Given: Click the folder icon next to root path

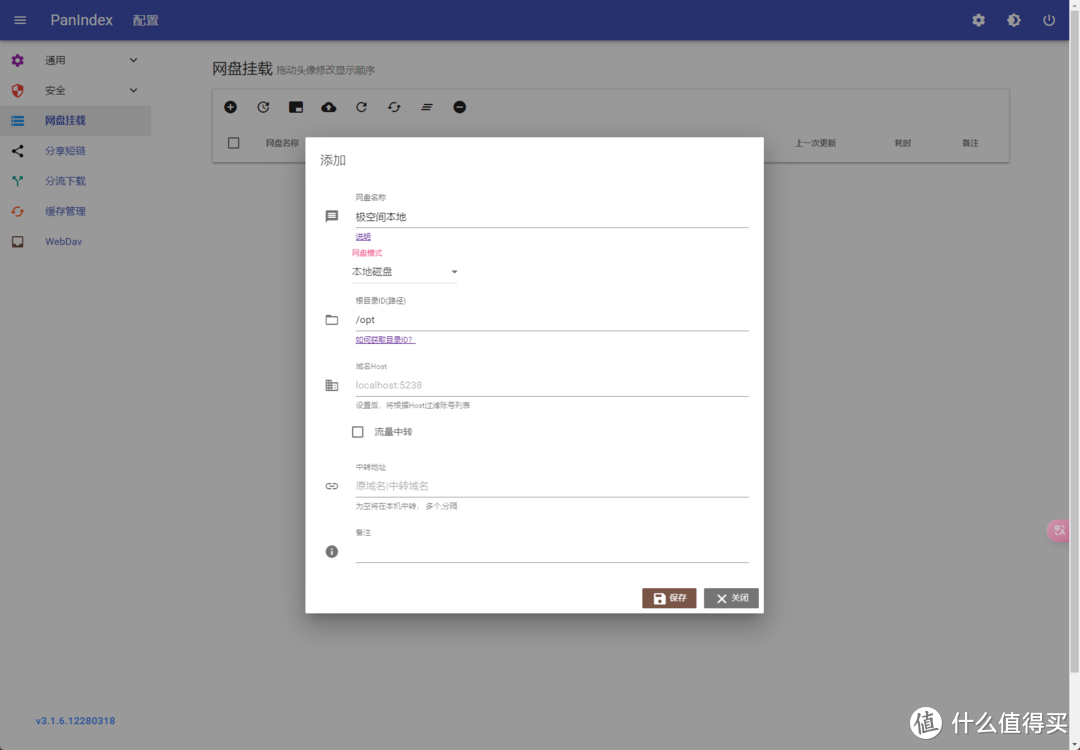Looking at the screenshot, I should (331, 320).
